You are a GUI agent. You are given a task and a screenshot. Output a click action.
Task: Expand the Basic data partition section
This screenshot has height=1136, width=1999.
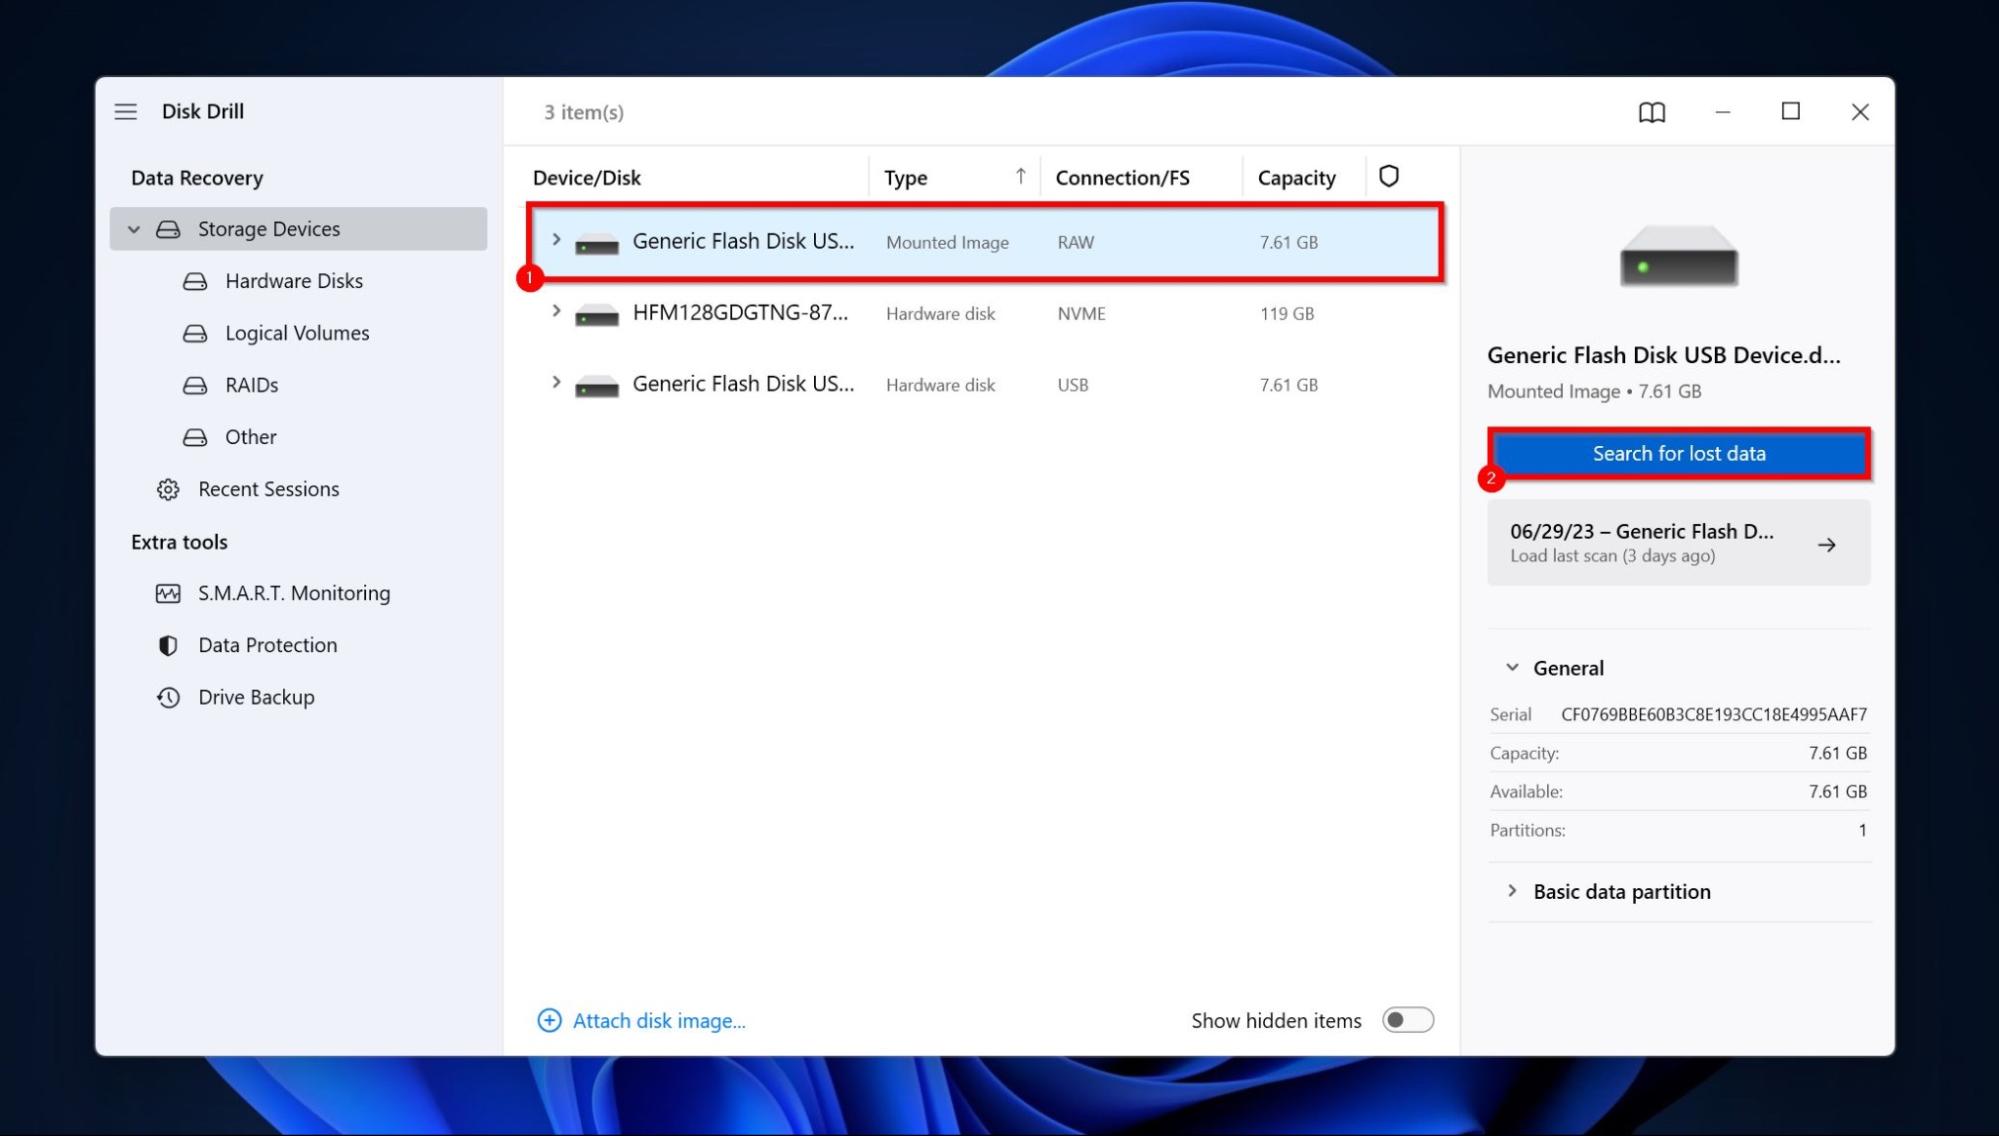1513,890
